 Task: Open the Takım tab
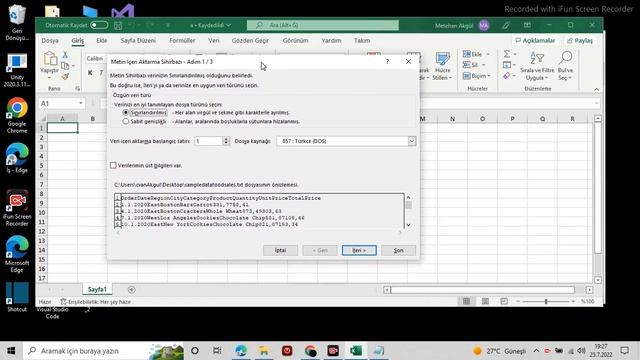(x=362, y=40)
